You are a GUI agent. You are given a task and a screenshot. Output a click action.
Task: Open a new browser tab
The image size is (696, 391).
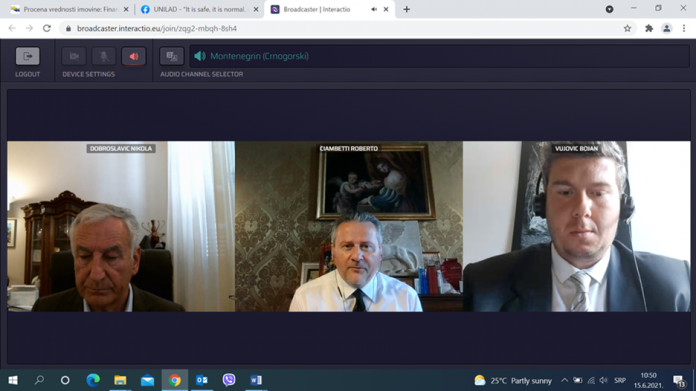(x=407, y=9)
